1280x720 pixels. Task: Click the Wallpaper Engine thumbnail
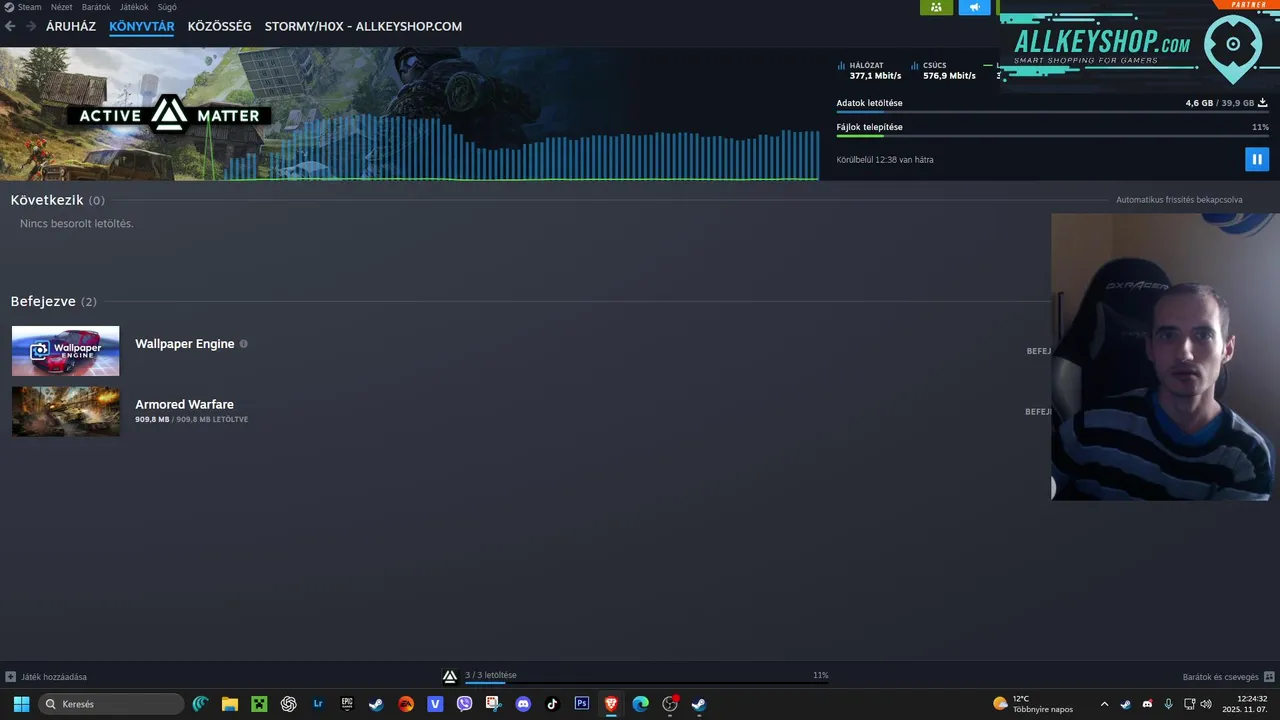[x=65, y=351]
